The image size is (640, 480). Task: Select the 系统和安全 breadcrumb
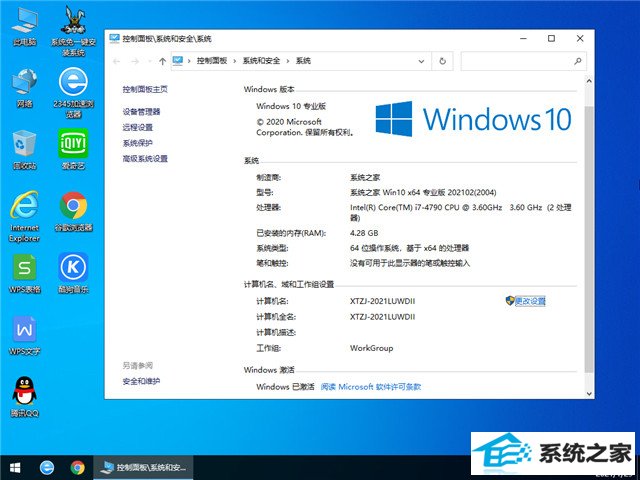261,61
